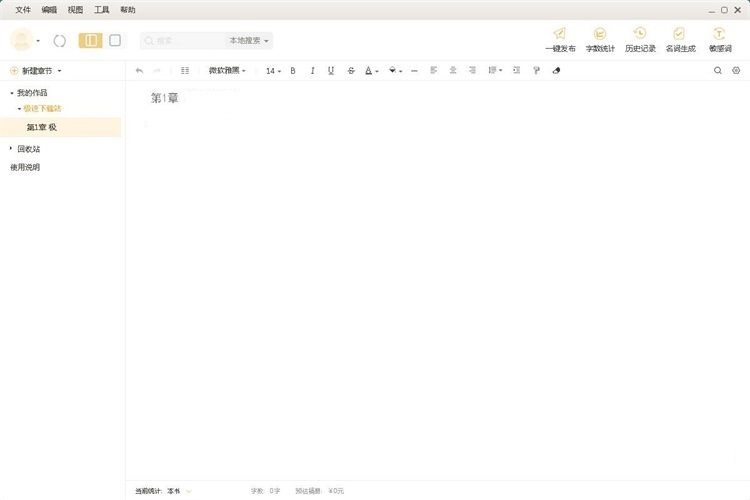This screenshot has width=750, height=500.
Task: Click the indent icon
Action: [516, 70]
